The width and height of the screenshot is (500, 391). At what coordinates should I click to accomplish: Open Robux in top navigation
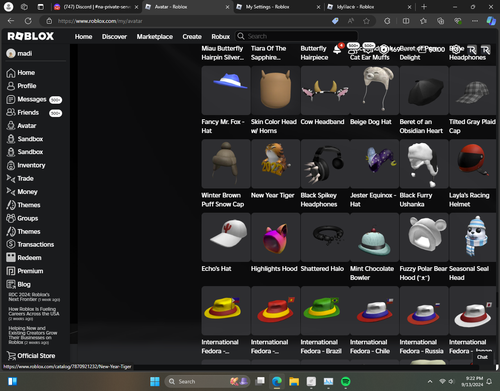221,37
